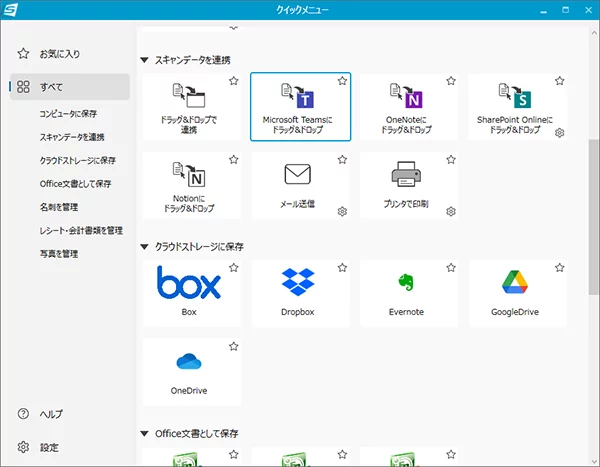Toggle favorite star on プリンタで印刷 tile
This screenshot has height=467, width=600.
451,160
